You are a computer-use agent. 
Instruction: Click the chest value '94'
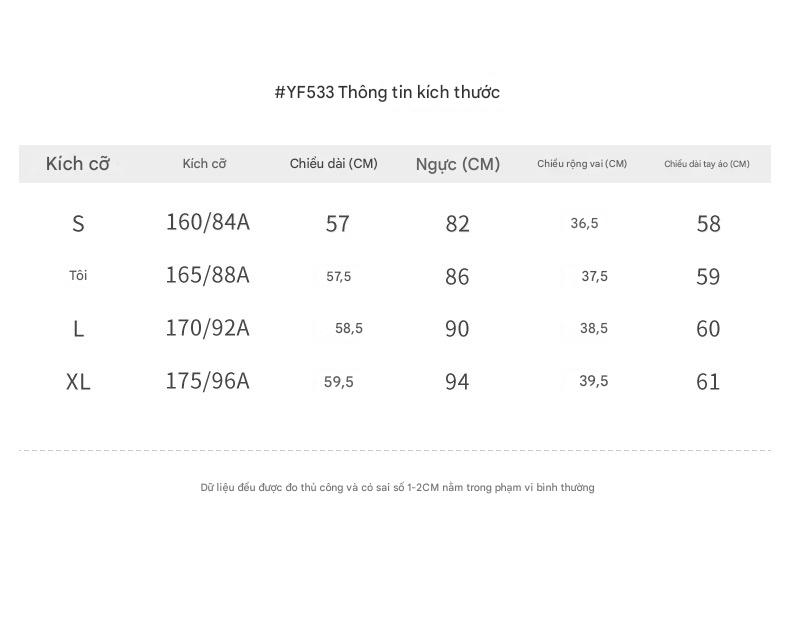[457, 381]
